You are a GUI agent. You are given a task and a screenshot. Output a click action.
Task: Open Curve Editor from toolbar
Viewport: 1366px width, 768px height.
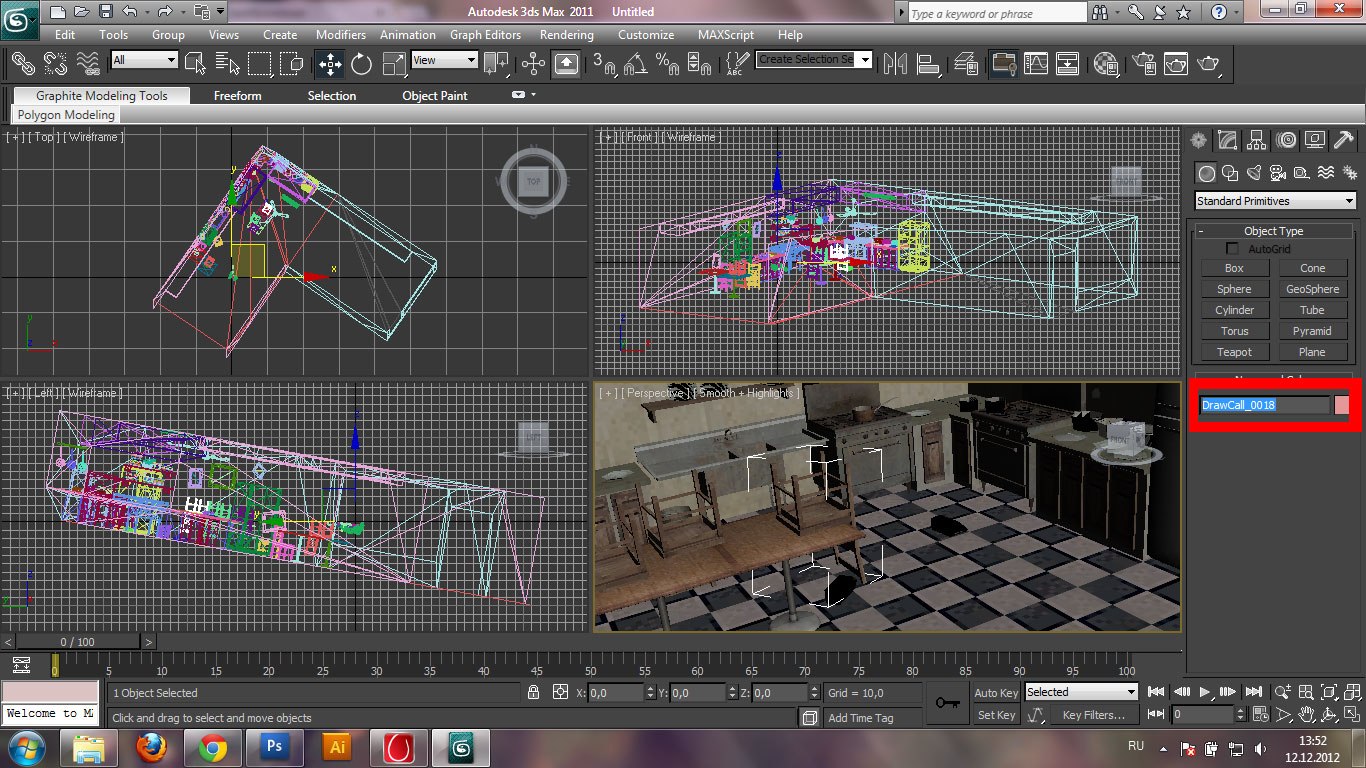pos(1036,64)
